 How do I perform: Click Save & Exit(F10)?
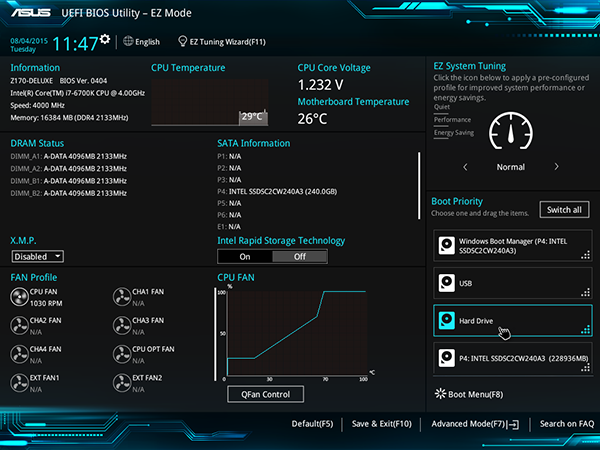tap(382, 424)
